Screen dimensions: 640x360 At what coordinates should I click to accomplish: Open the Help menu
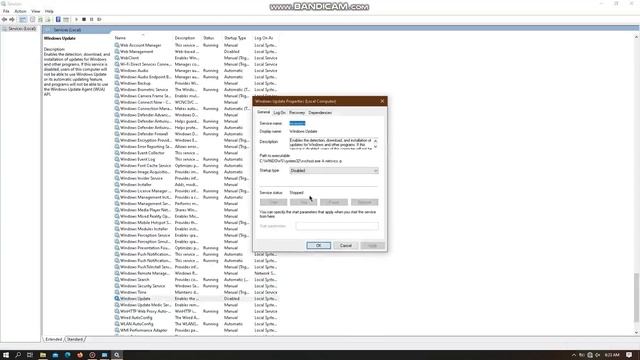[x=49, y=11]
